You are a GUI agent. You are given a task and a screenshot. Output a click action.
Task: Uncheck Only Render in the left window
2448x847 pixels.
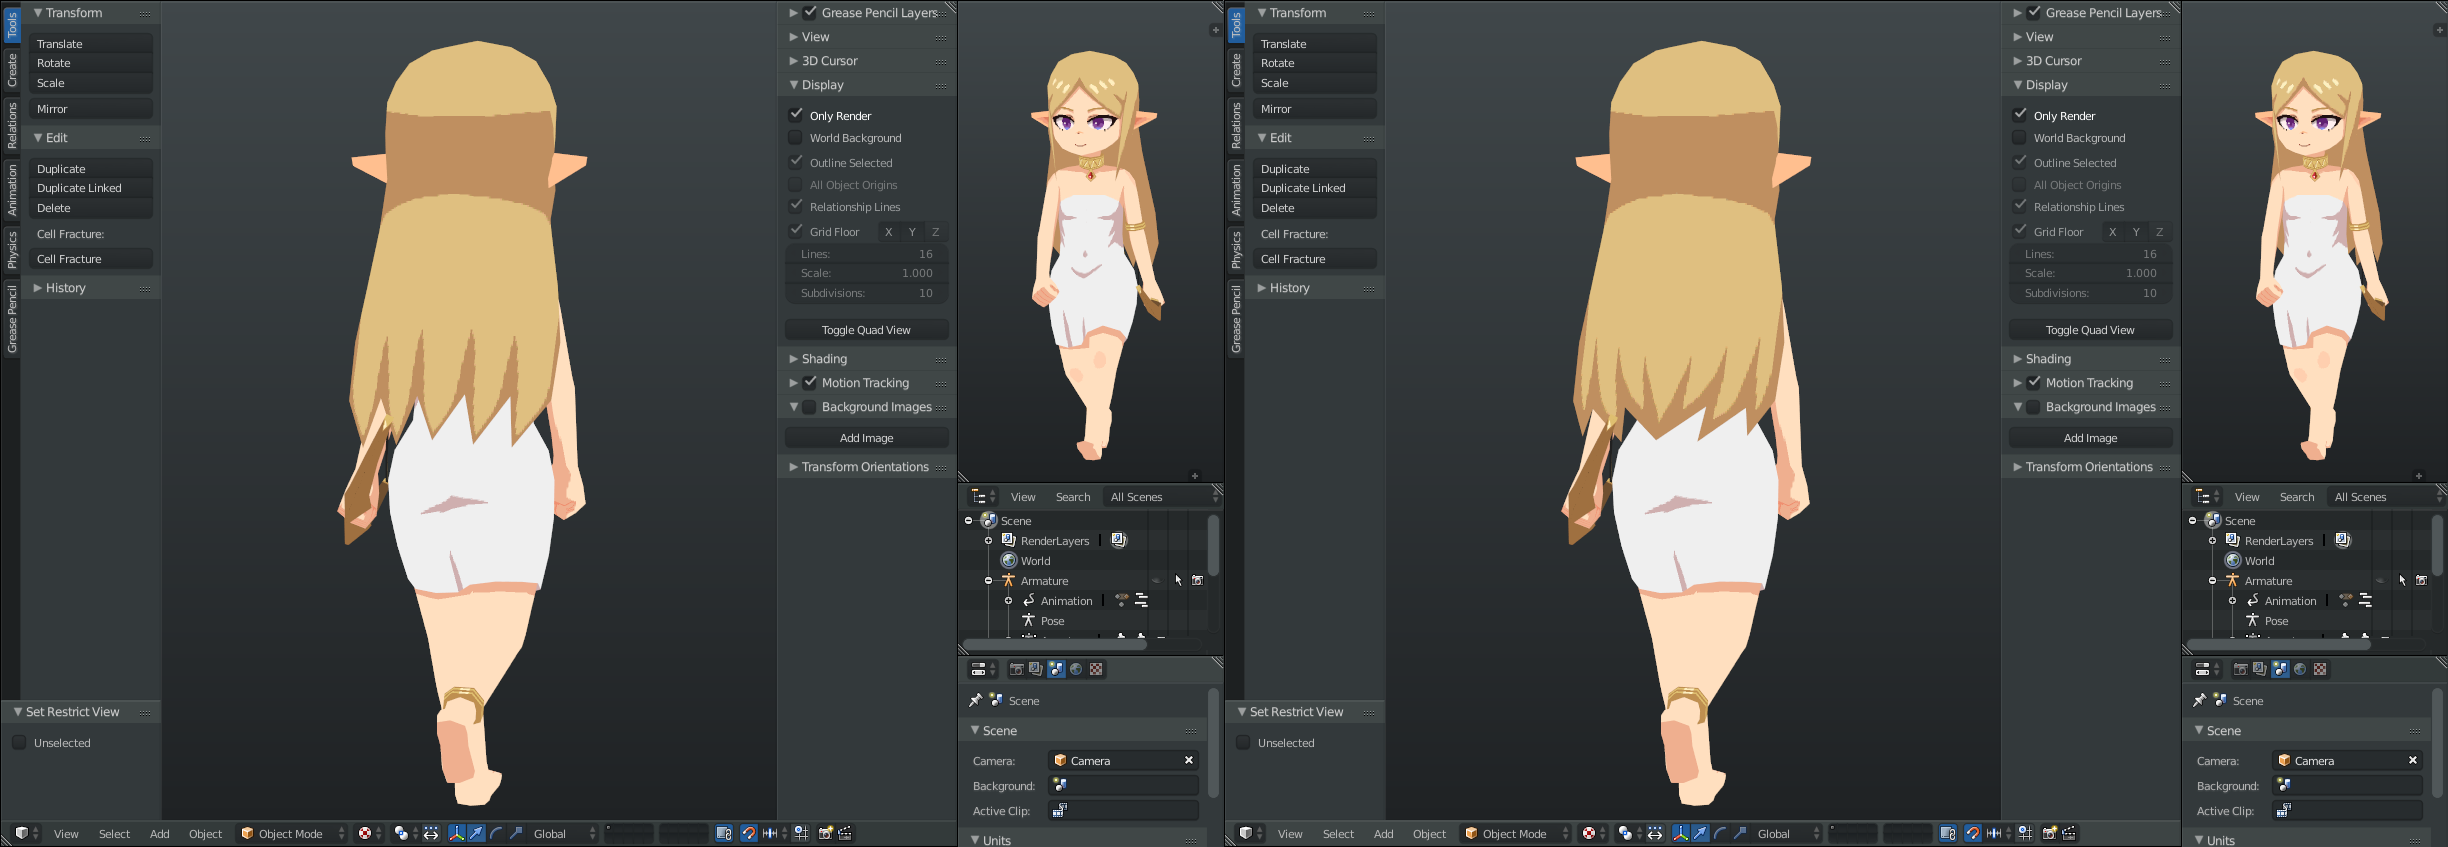click(x=796, y=115)
